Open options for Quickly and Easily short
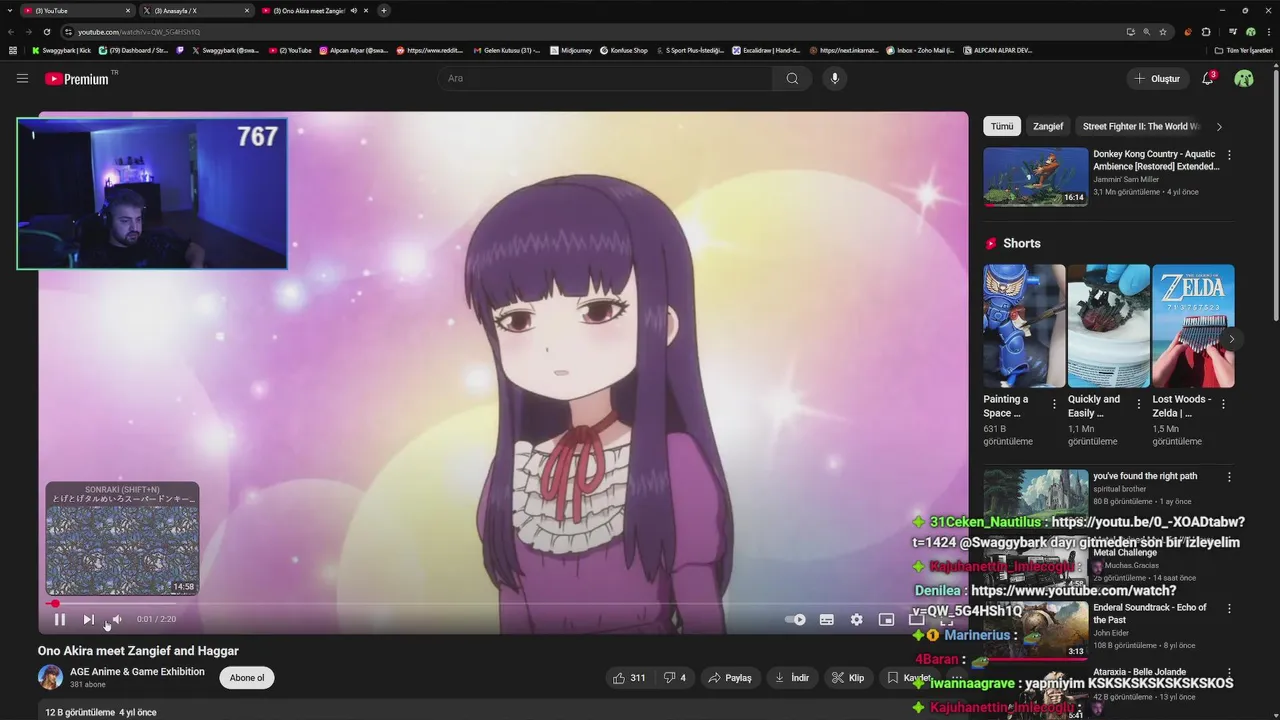Viewport: 1280px width, 720px height. [1138, 404]
